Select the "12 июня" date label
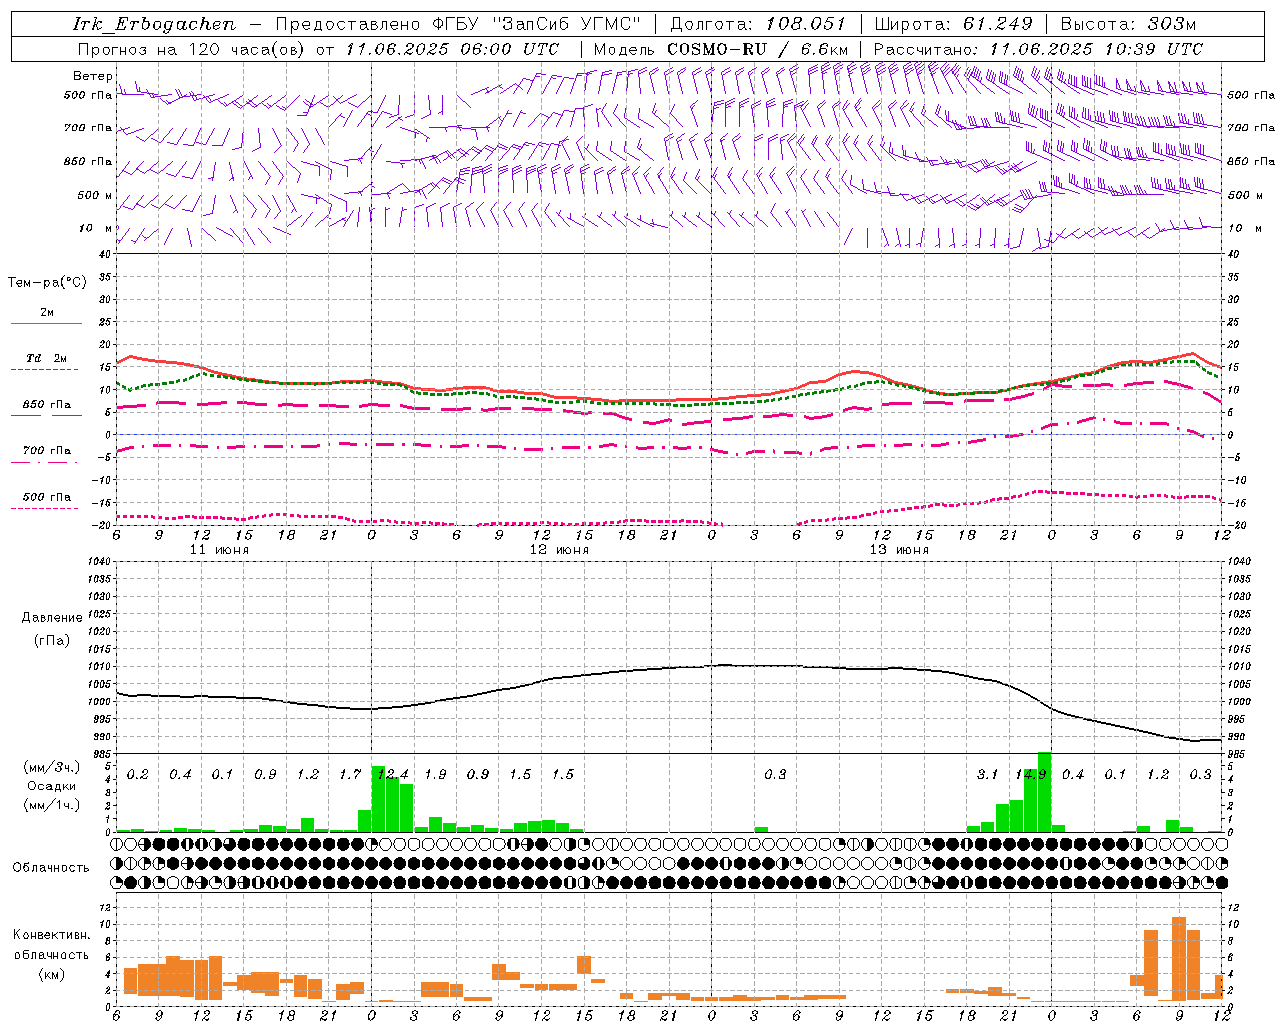The width and height of the screenshot is (1280, 1024). [559, 549]
